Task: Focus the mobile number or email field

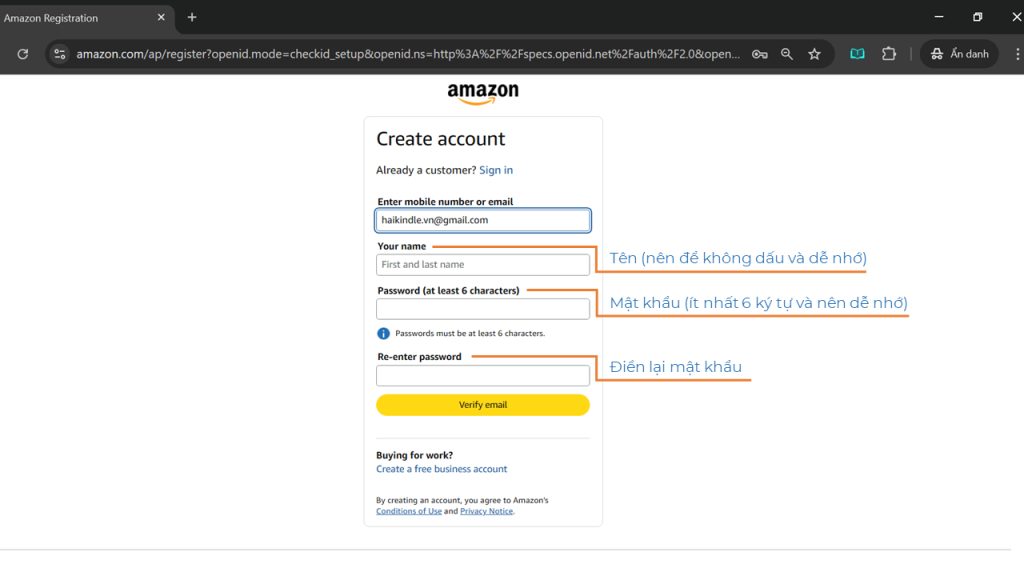Action: coord(483,220)
